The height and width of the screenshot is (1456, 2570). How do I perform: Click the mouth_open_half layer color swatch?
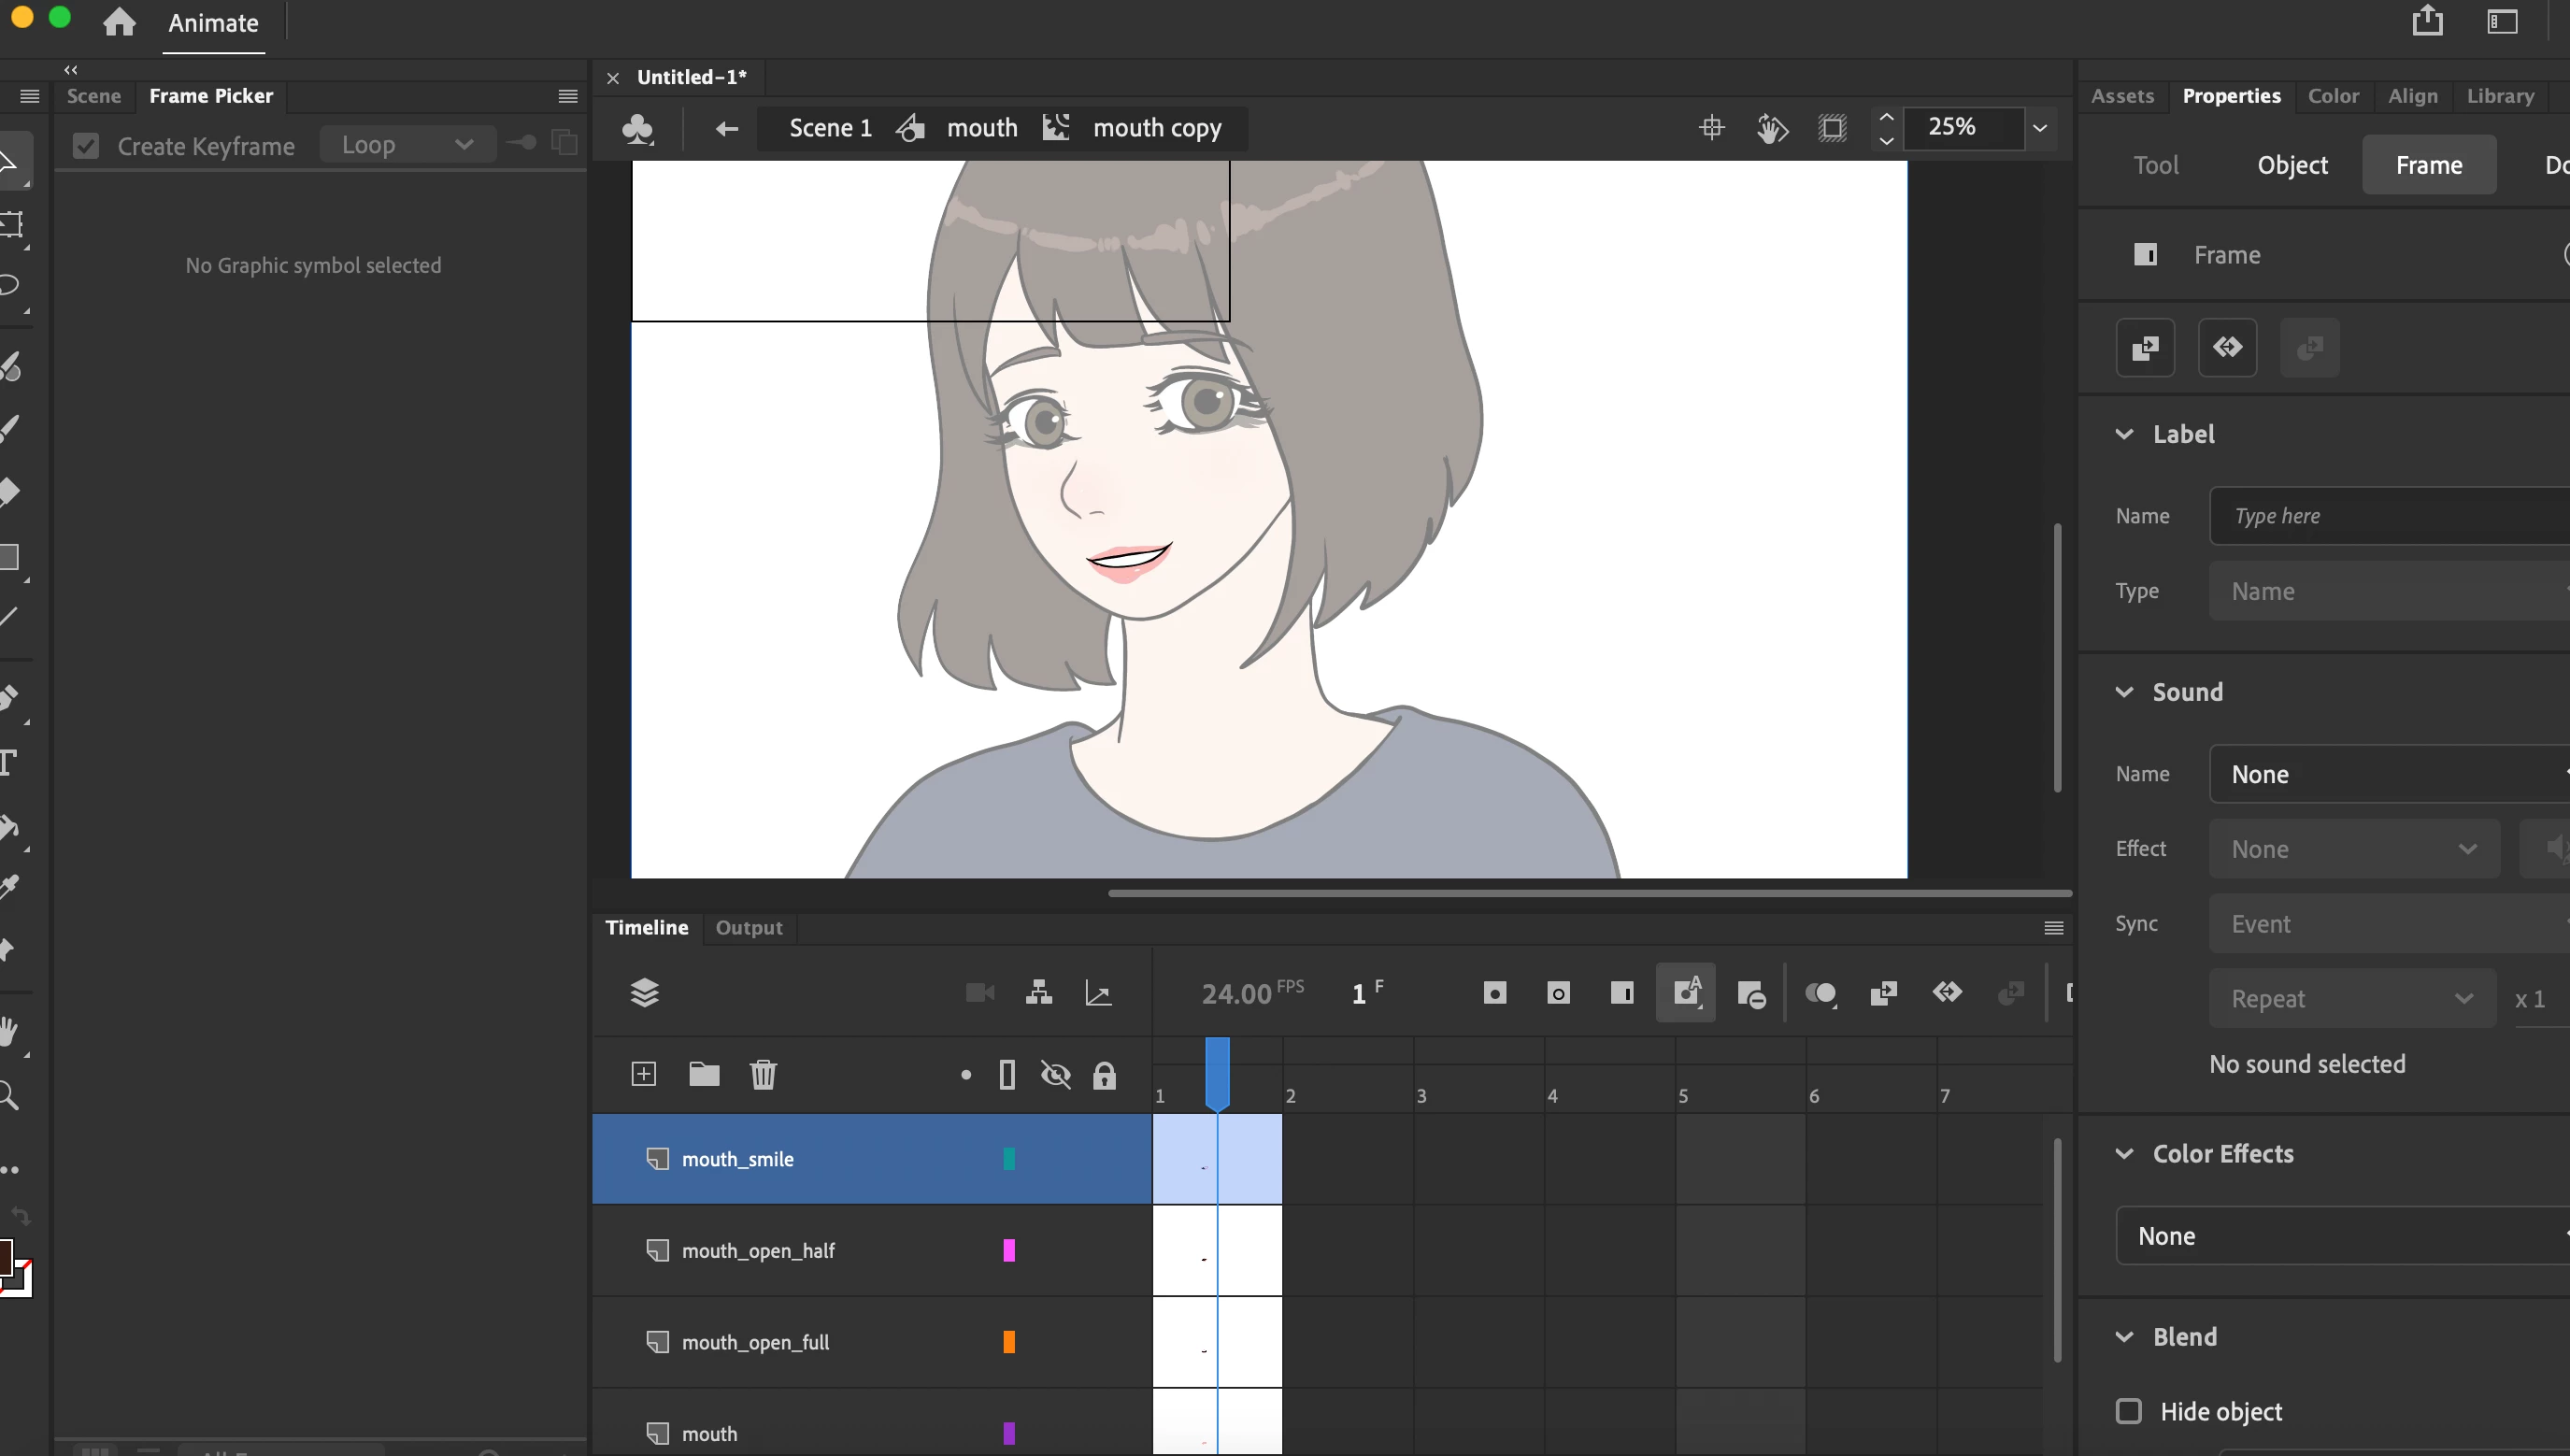pyautogui.click(x=1008, y=1250)
